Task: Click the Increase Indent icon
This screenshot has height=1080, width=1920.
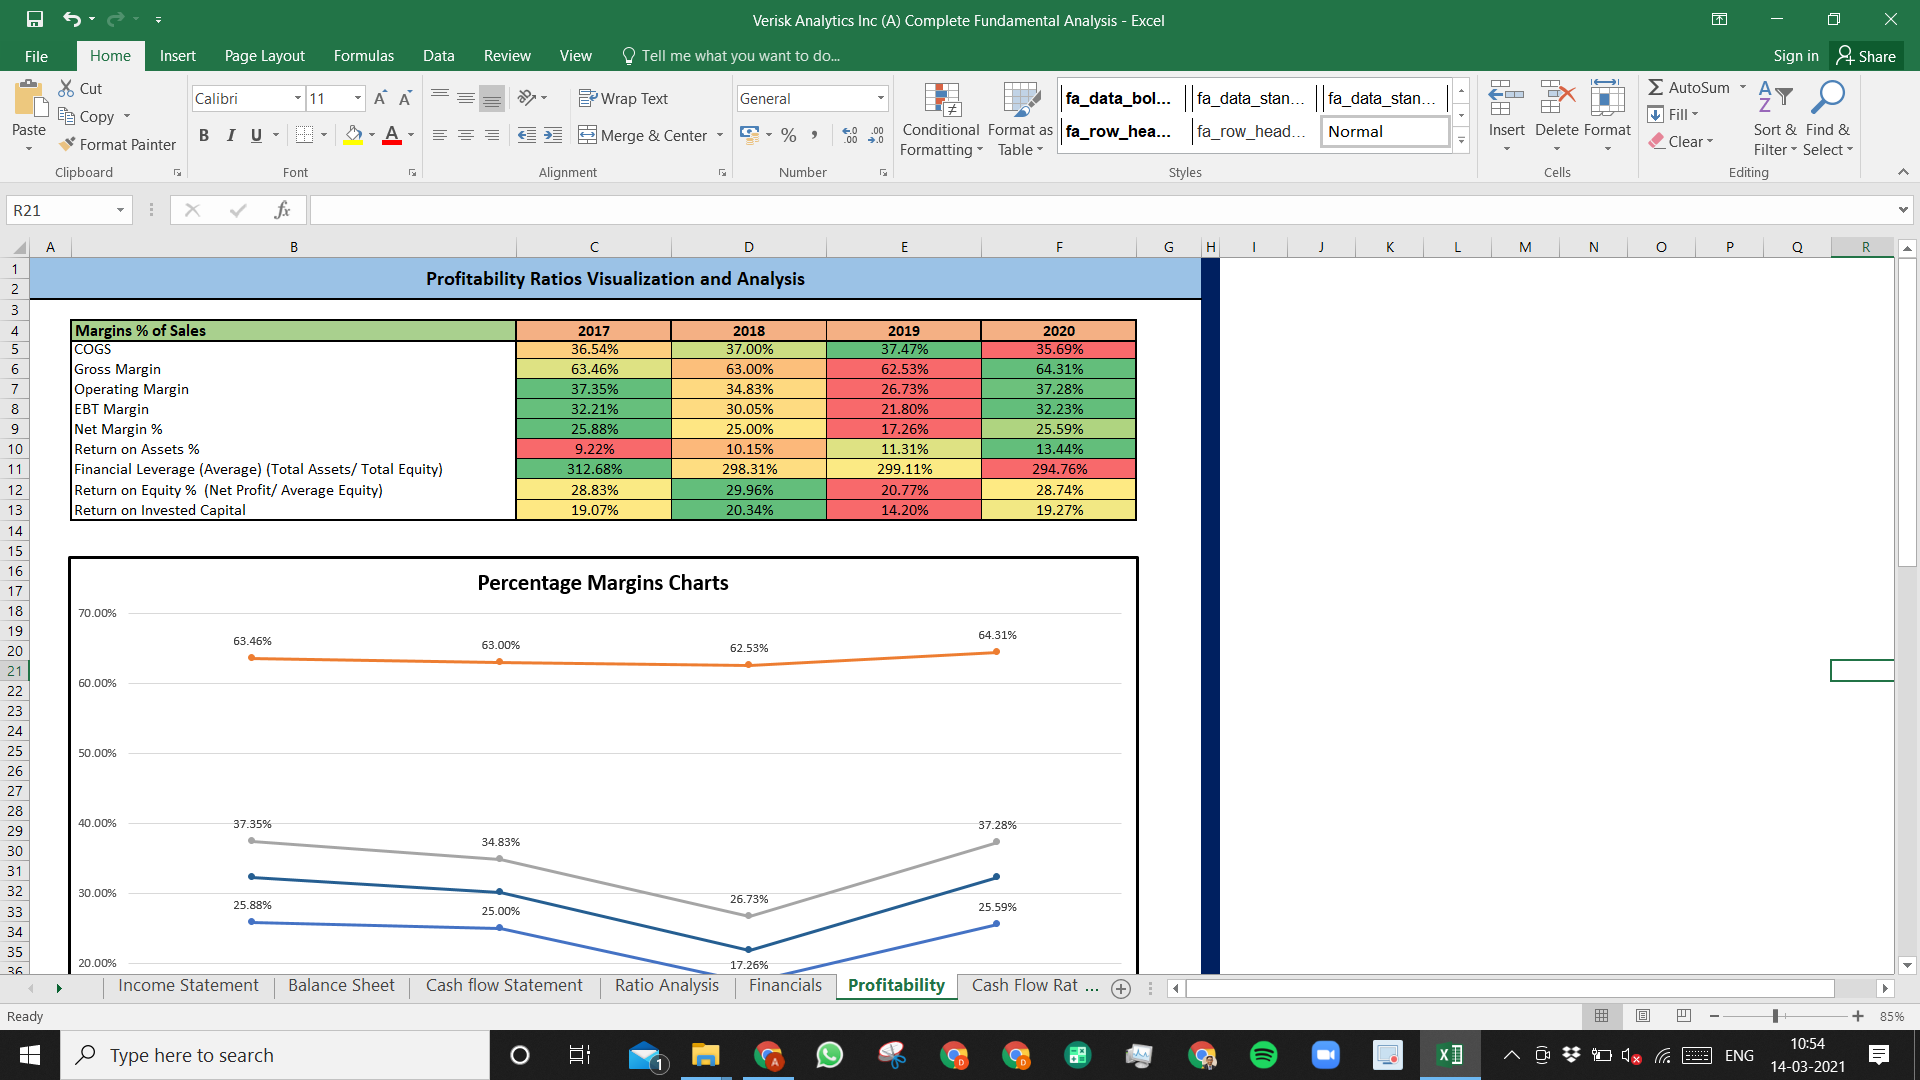Action: [x=553, y=135]
